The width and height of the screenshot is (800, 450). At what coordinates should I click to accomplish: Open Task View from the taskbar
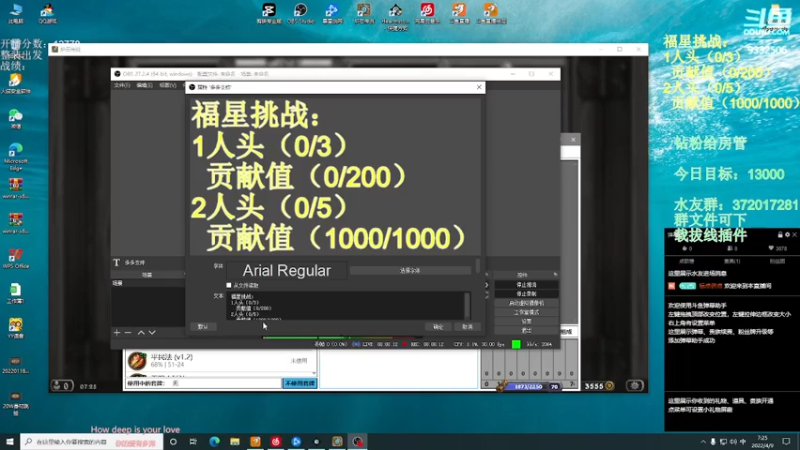coord(193,442)
